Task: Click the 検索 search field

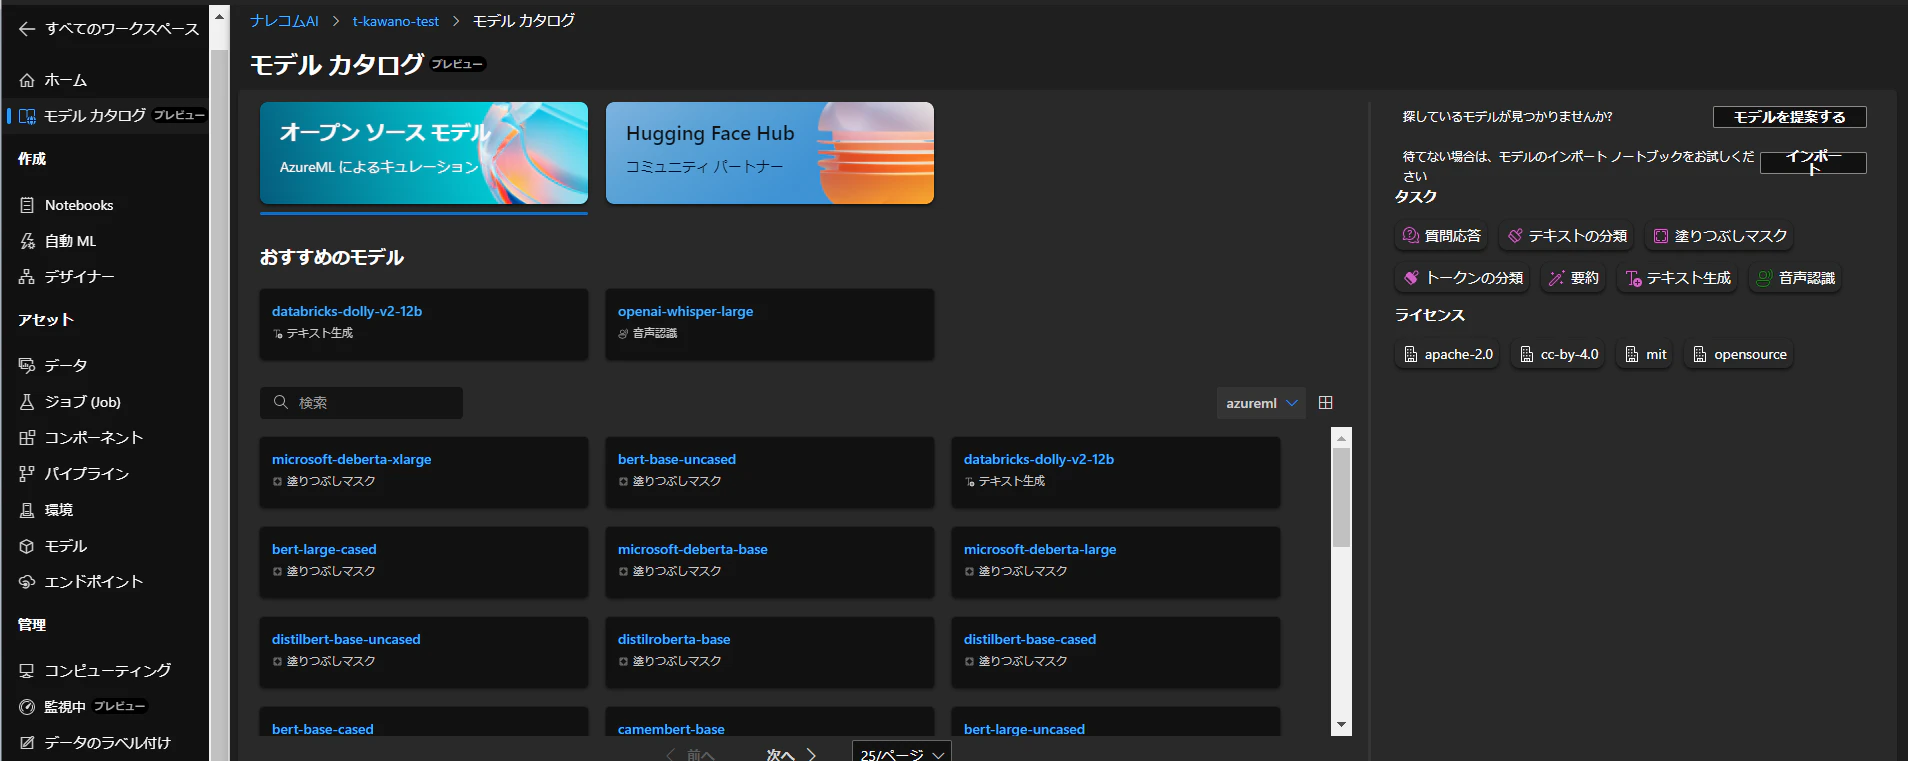Action: click(x=361, y=403)
